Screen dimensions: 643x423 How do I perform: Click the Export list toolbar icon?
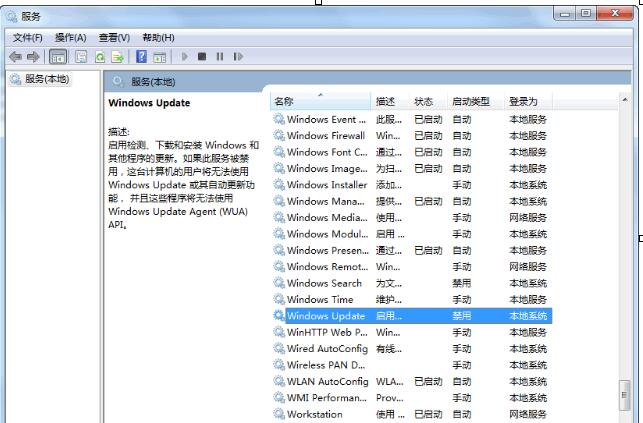(118, 57)
